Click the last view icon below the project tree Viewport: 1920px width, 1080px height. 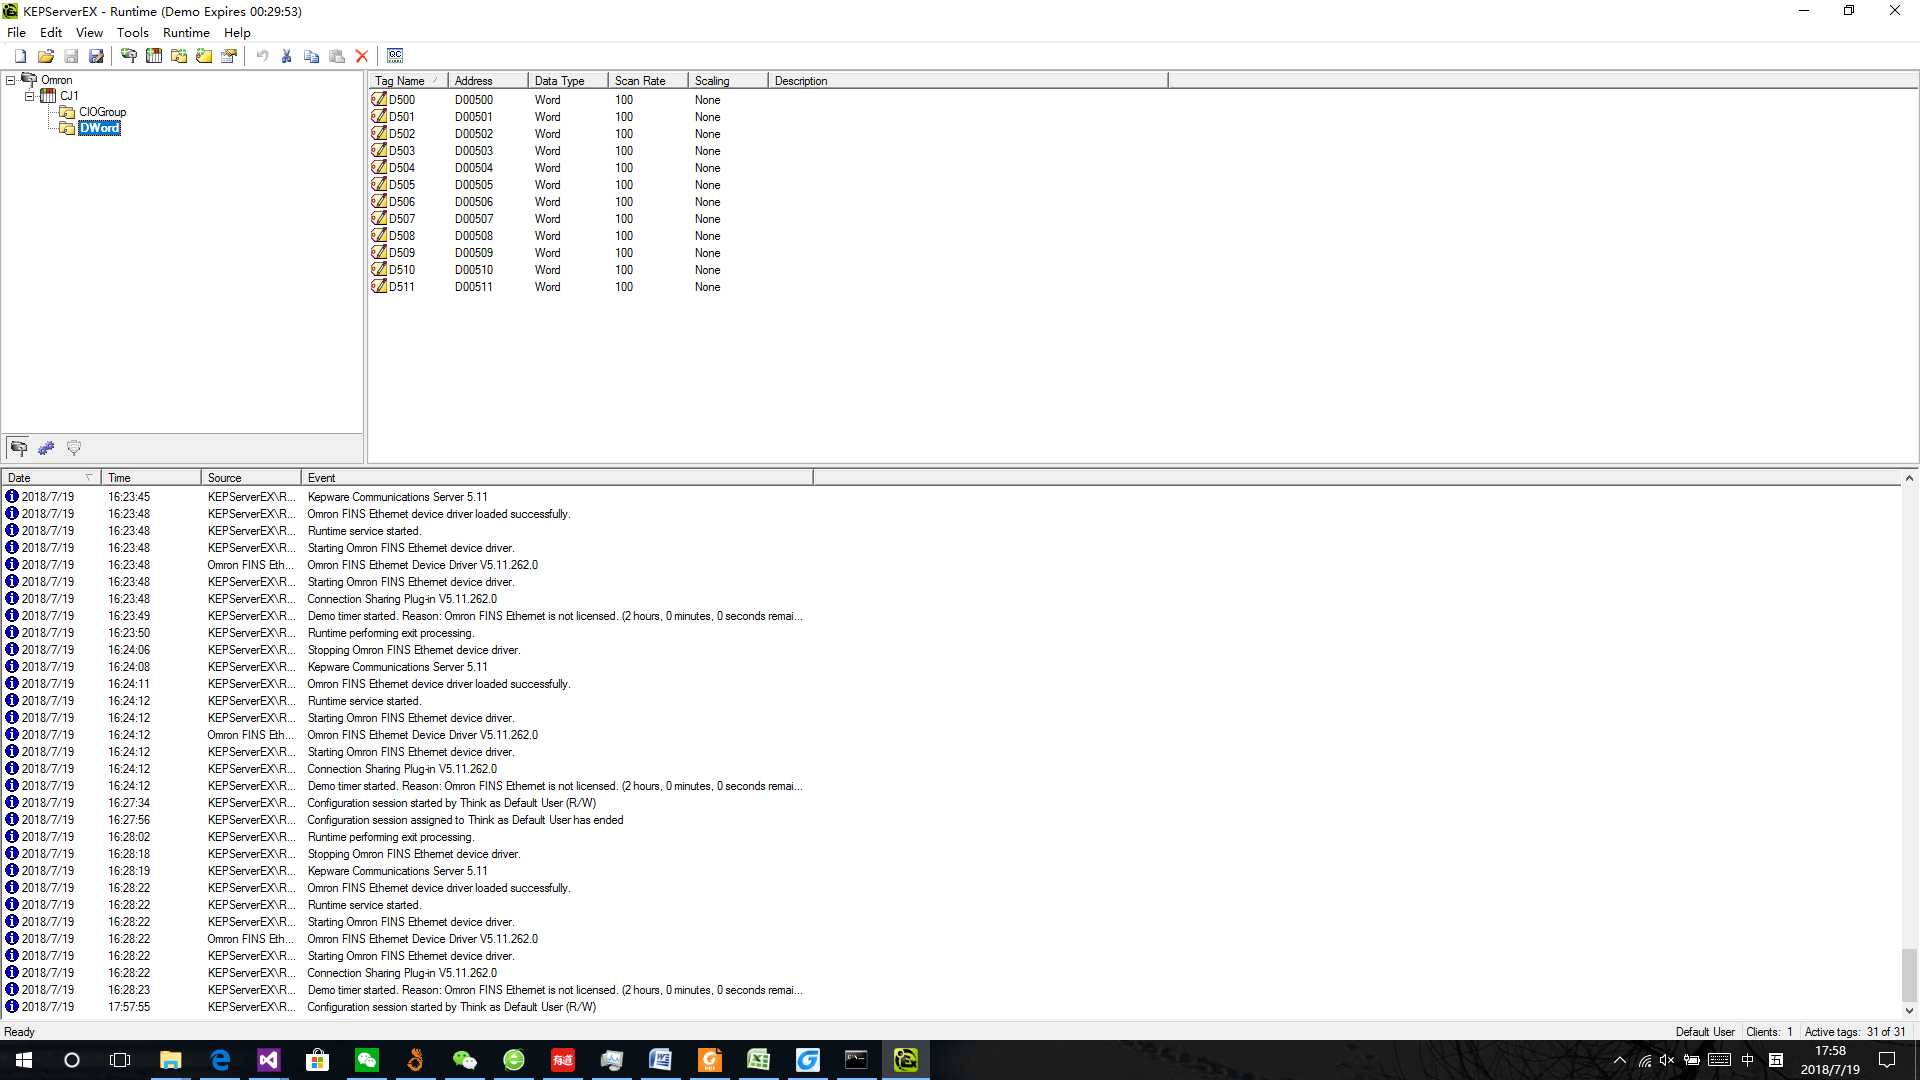pyautogui.click(x=73, y=448)
